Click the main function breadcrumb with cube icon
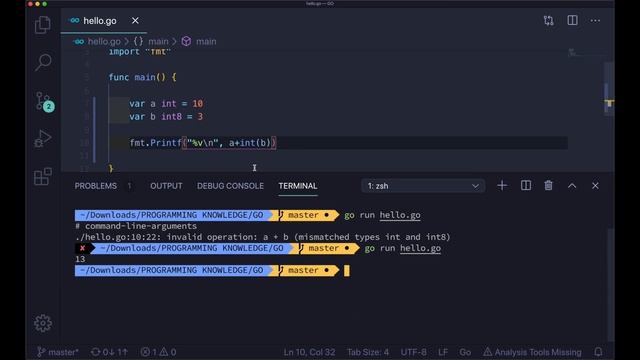This screenshot has height=360, width=640. point(199,42)
